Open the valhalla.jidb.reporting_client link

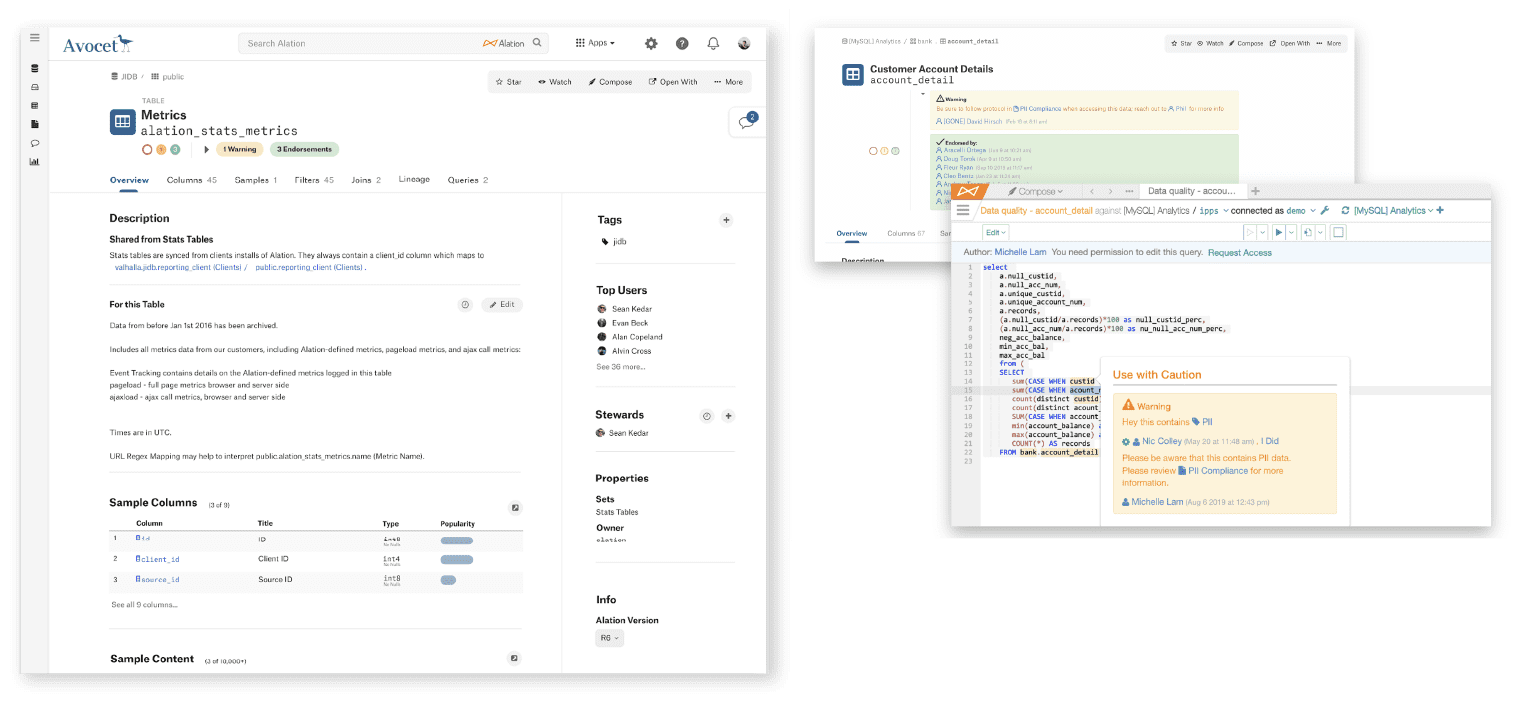tap(179, 268)
